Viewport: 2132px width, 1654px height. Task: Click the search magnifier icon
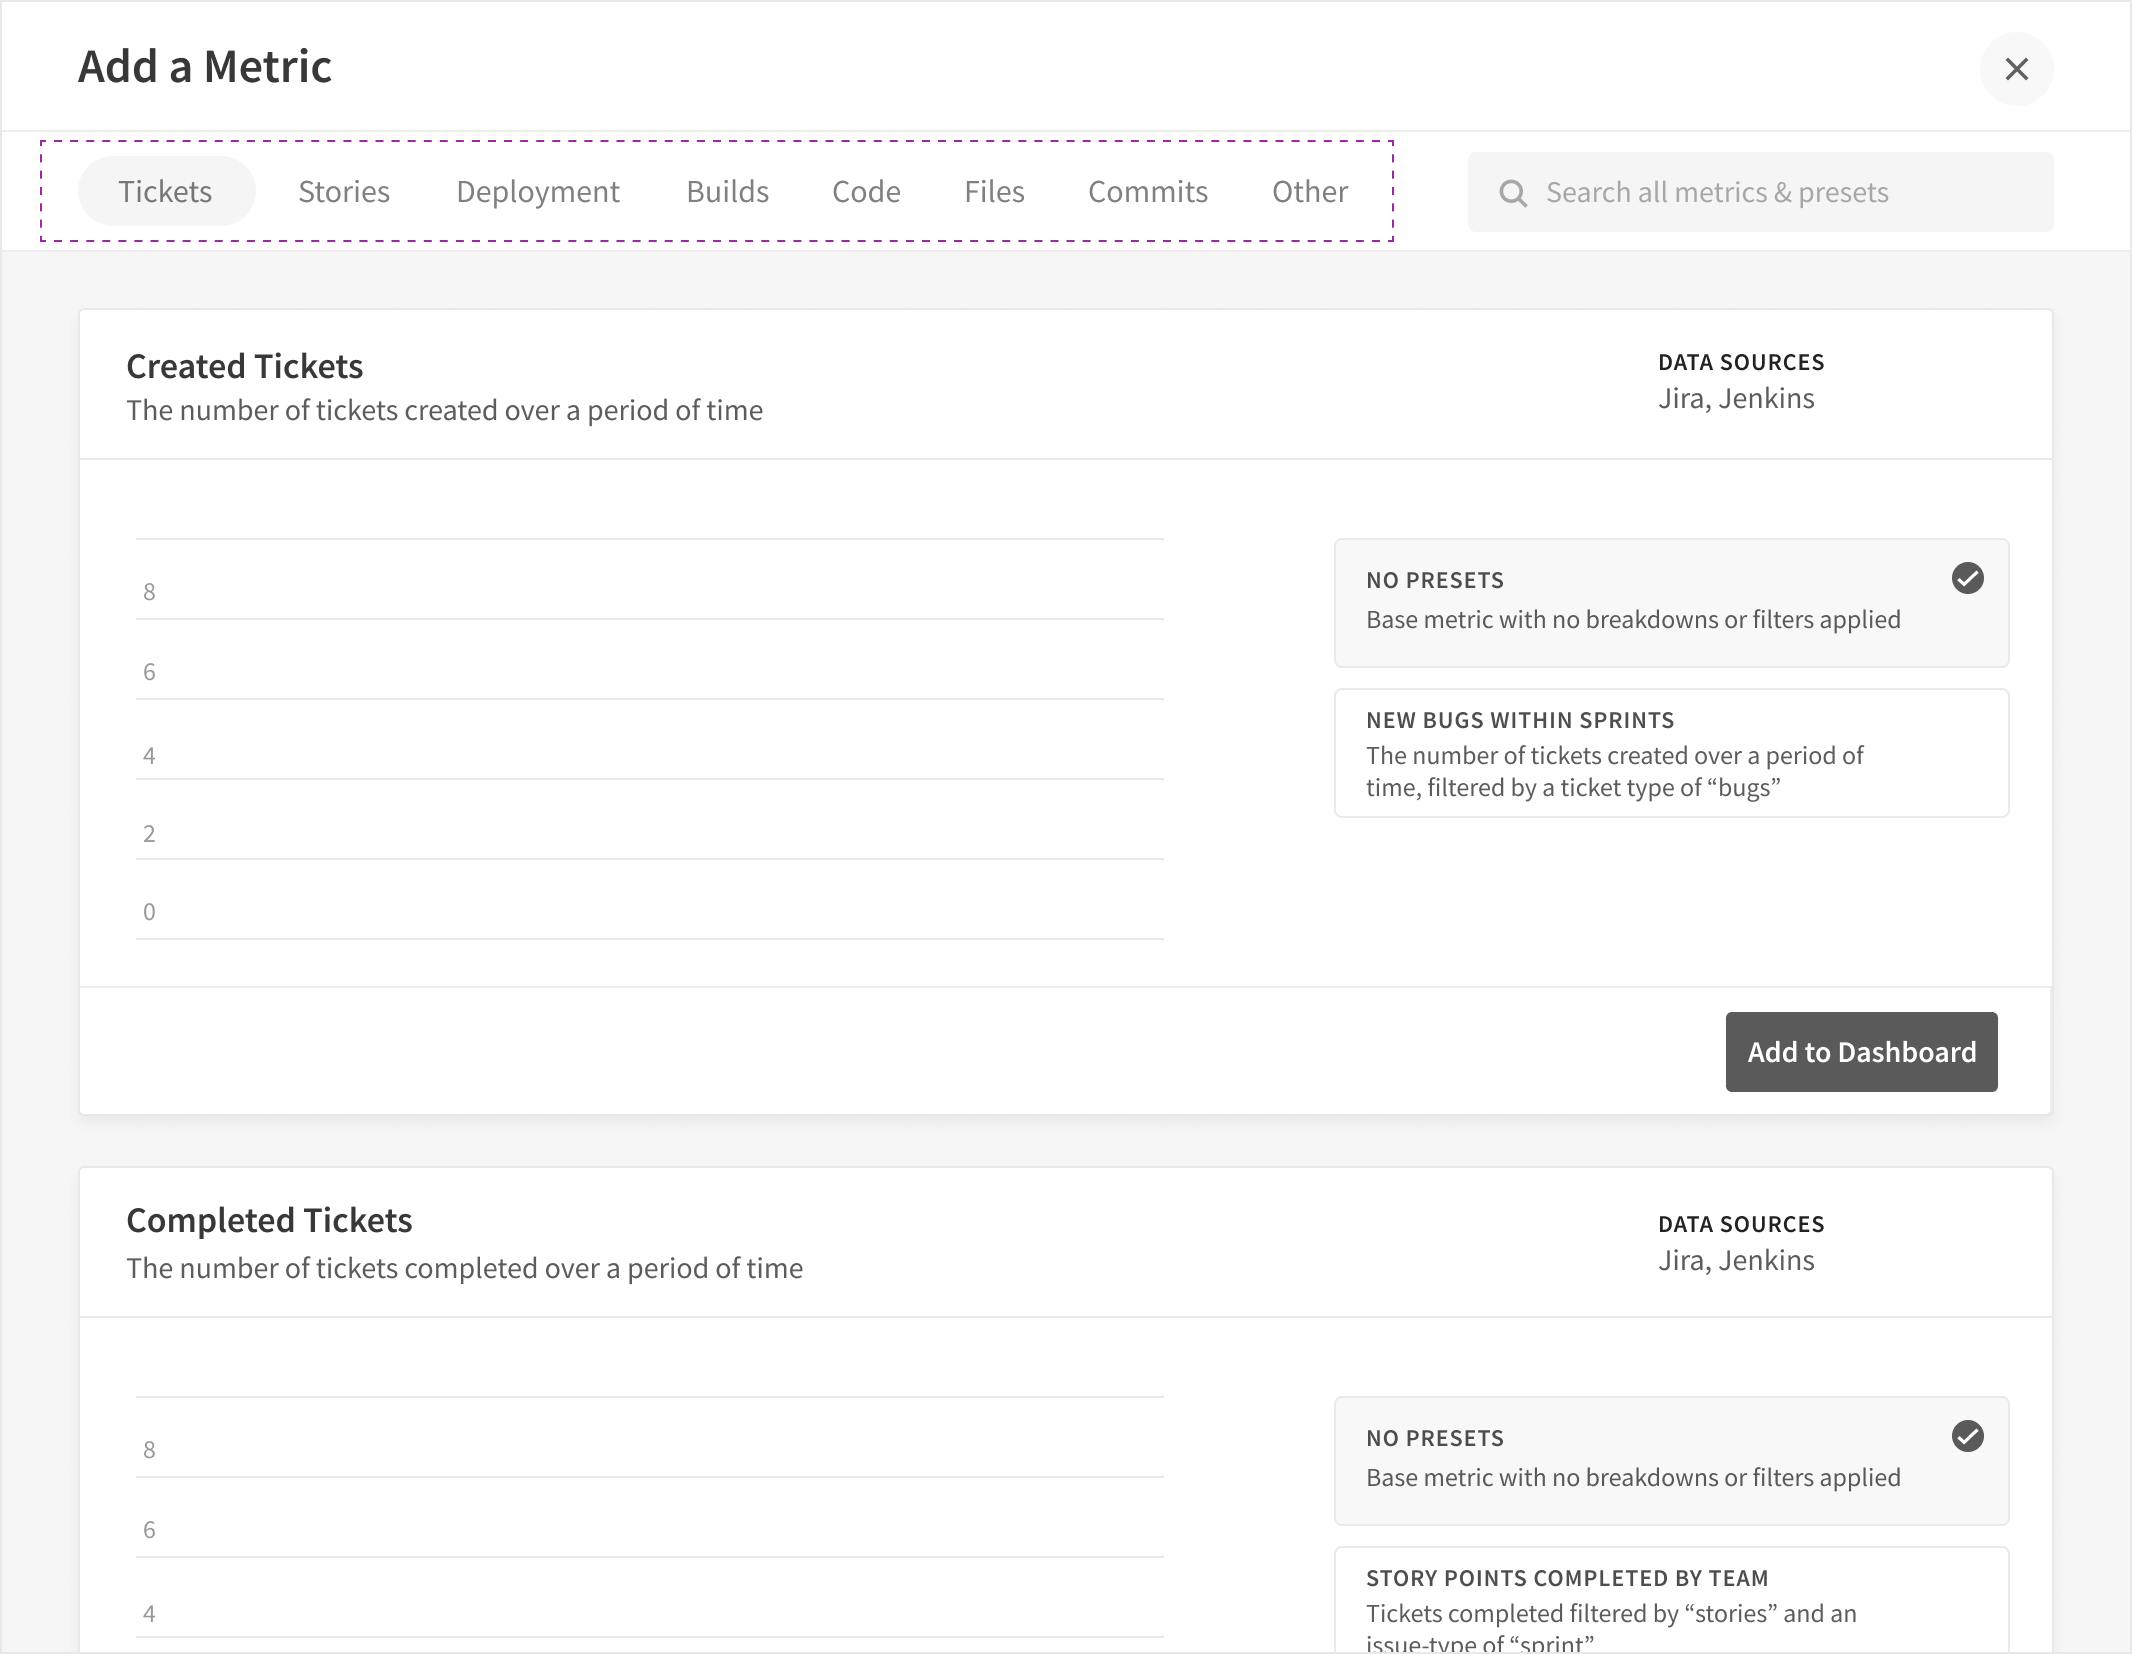click(1513, 193)
